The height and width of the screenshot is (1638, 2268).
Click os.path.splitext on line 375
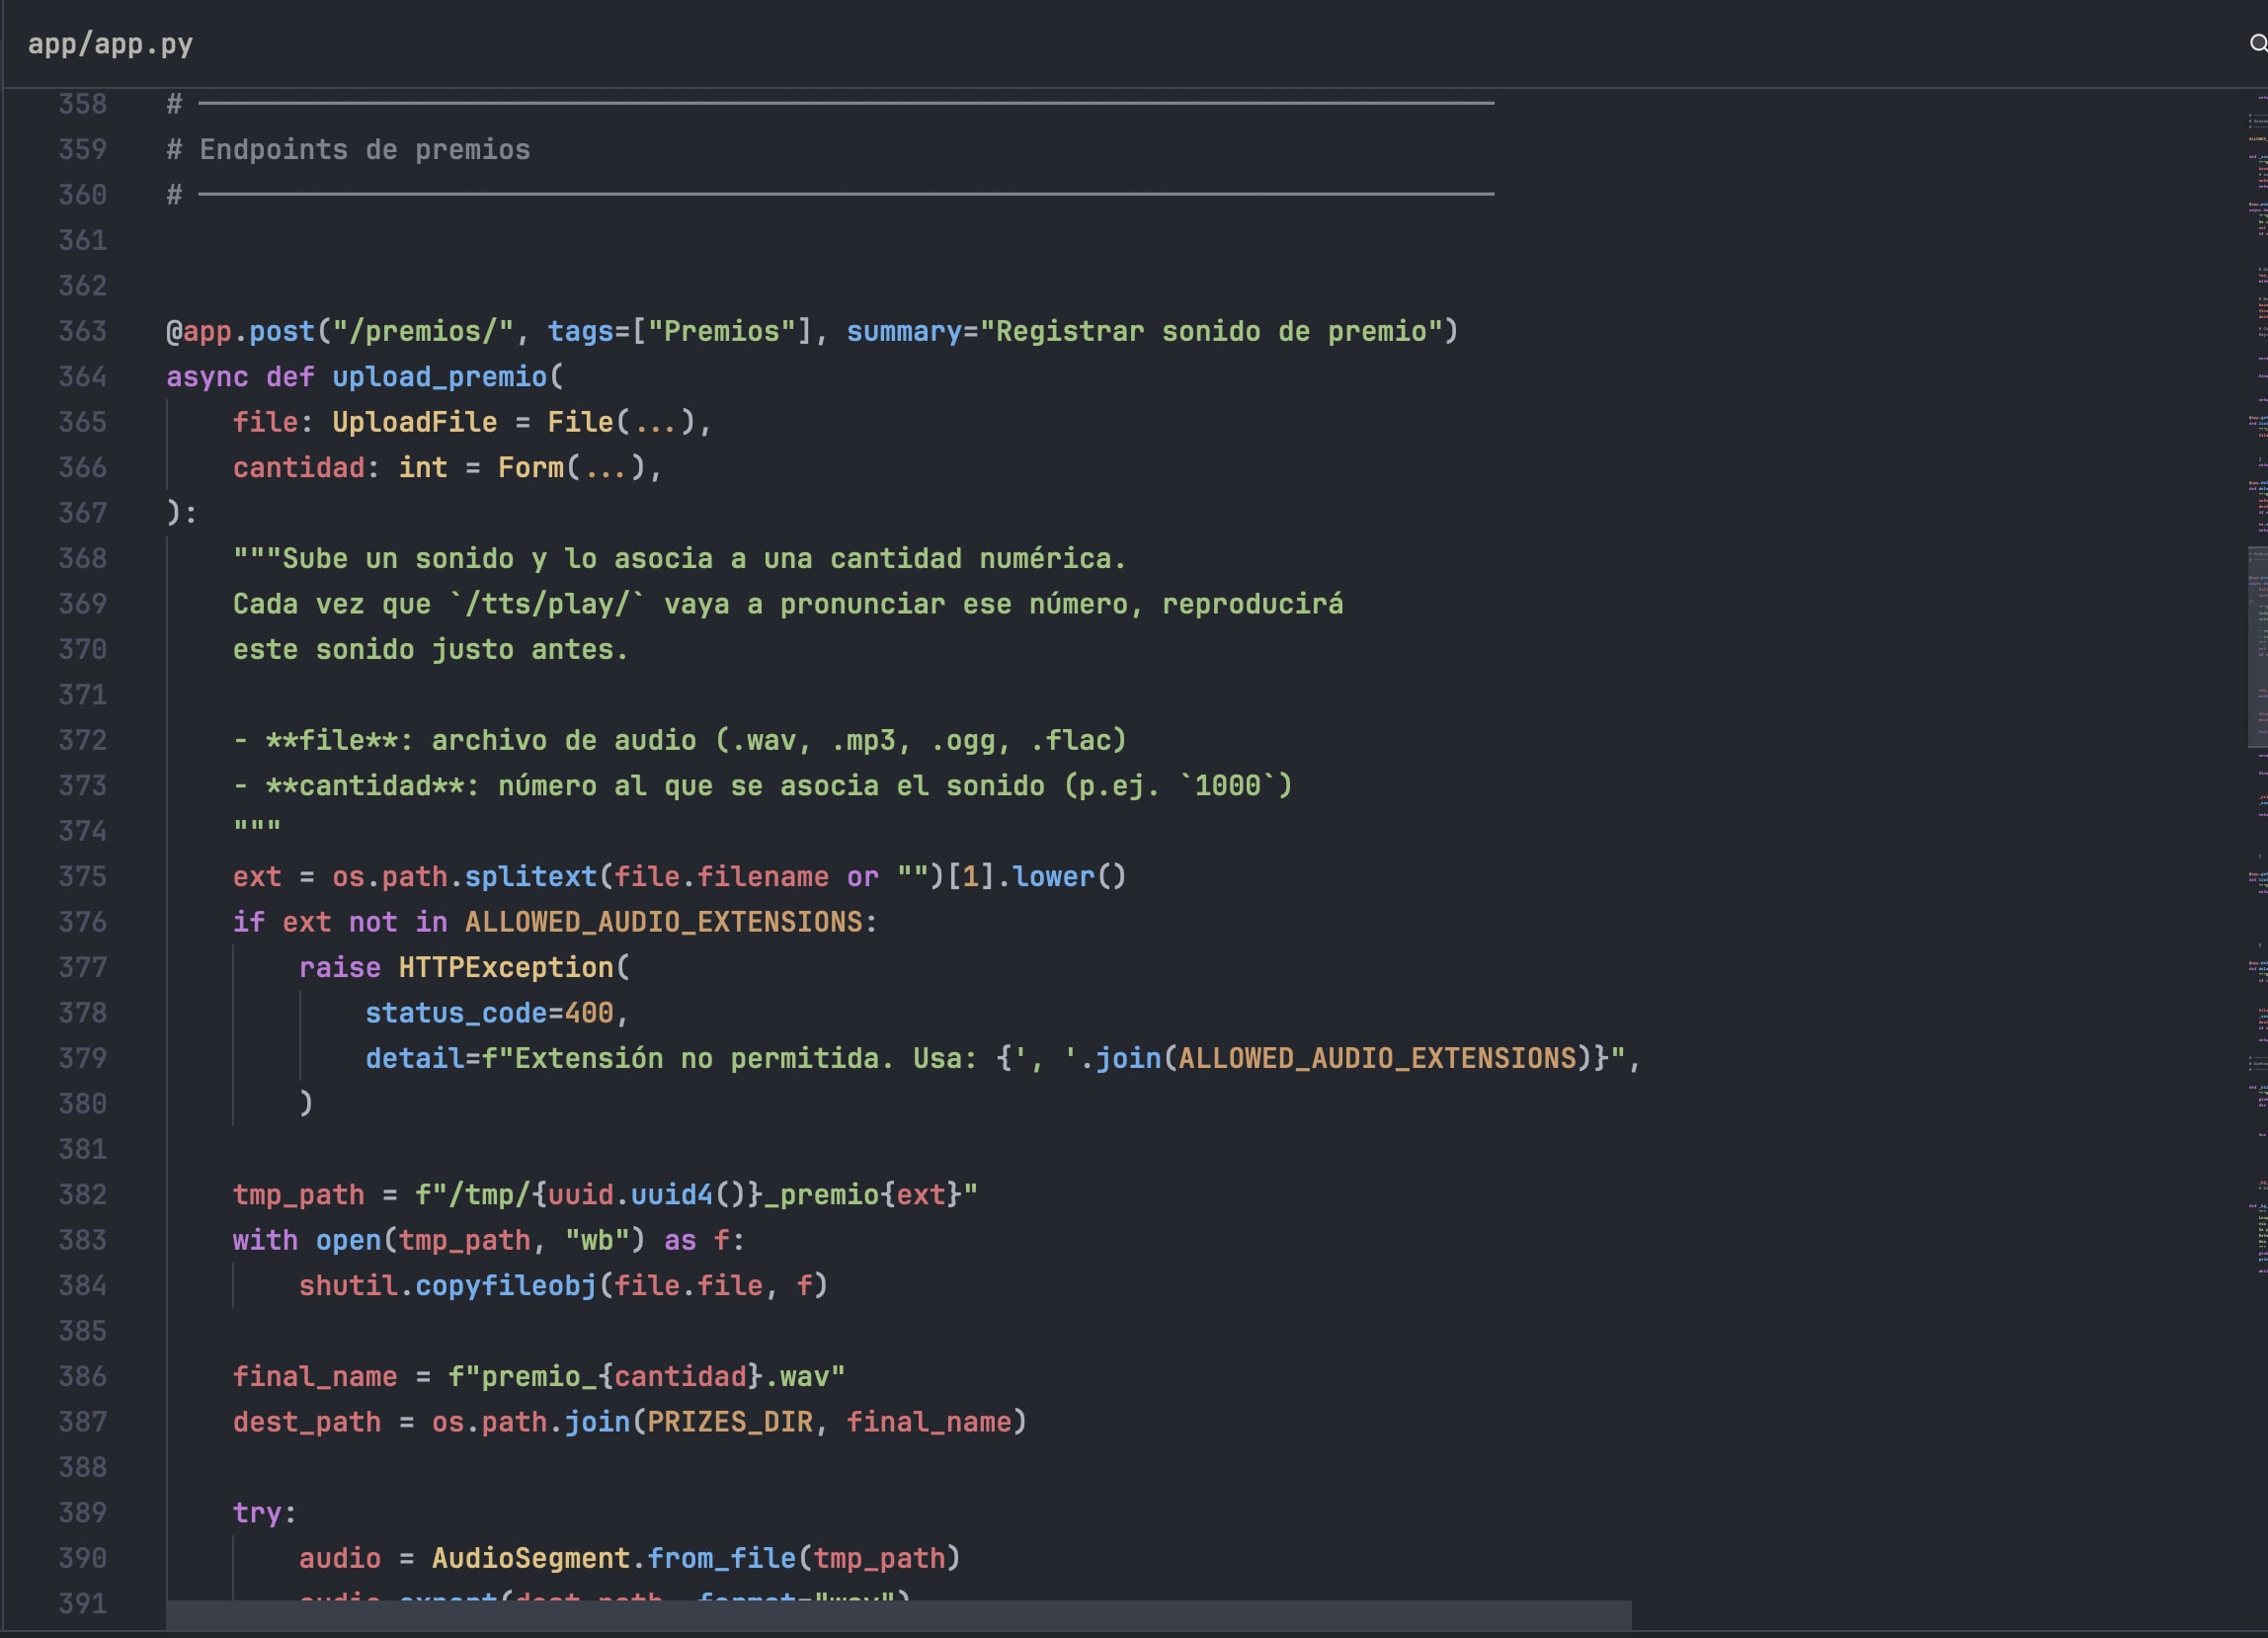tap(464, 876)
